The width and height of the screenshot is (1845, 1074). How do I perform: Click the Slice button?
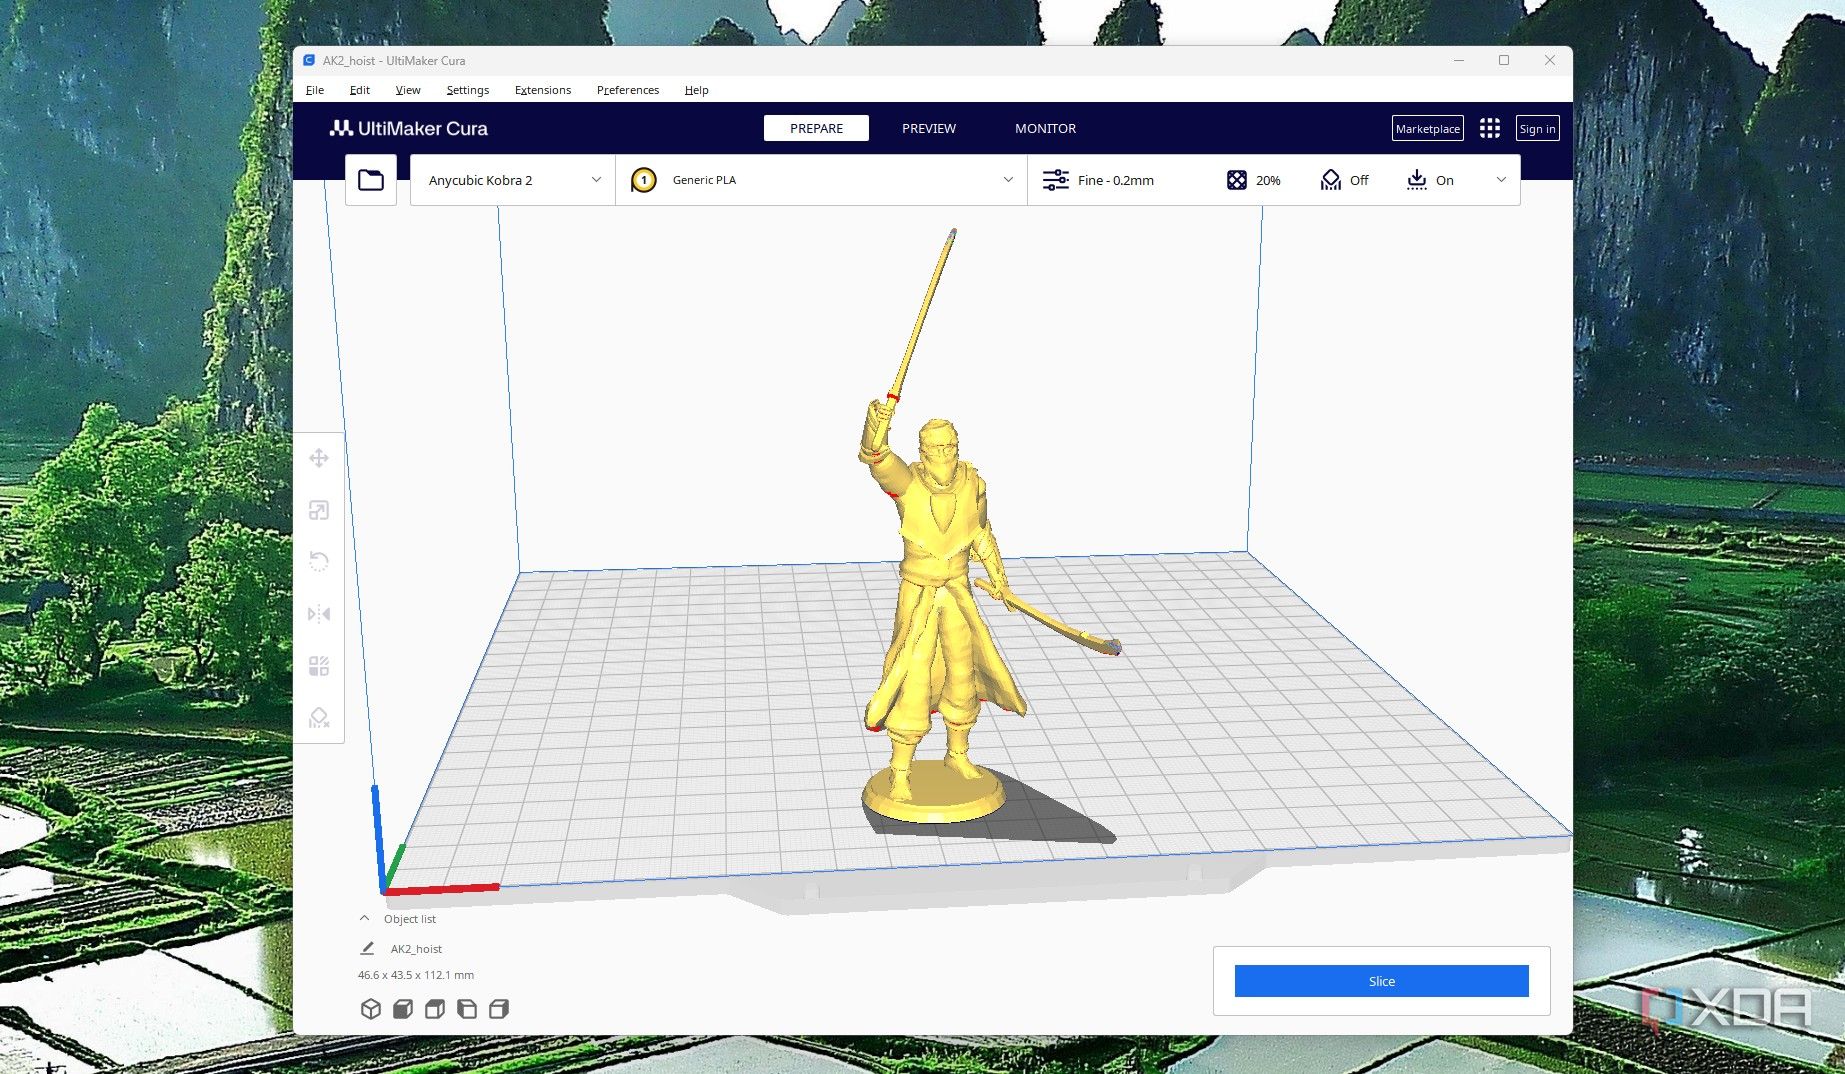(x=1382, y=981)
